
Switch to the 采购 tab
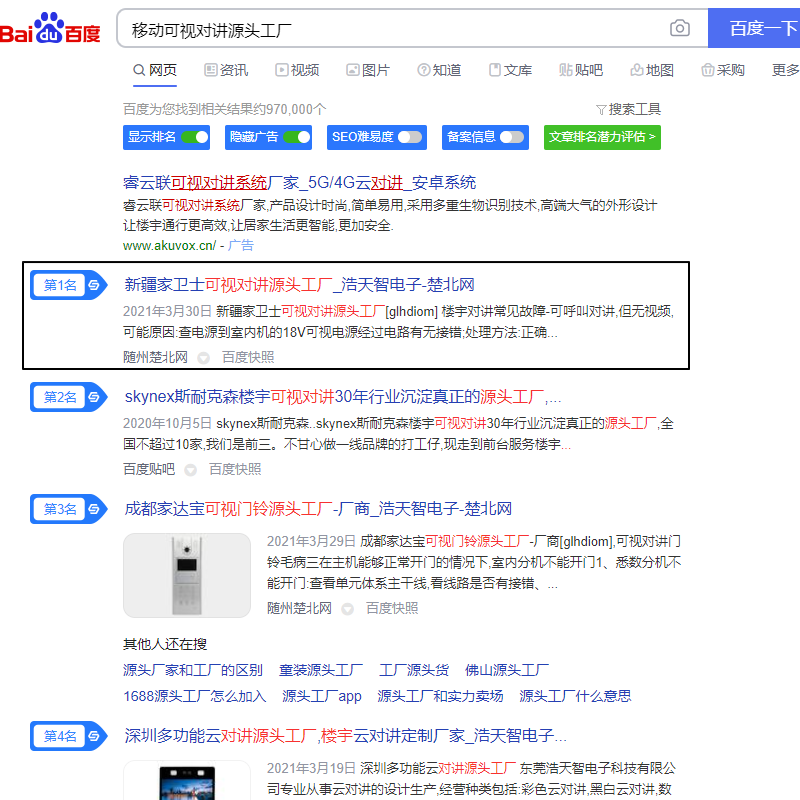click(x=723, y=70)
